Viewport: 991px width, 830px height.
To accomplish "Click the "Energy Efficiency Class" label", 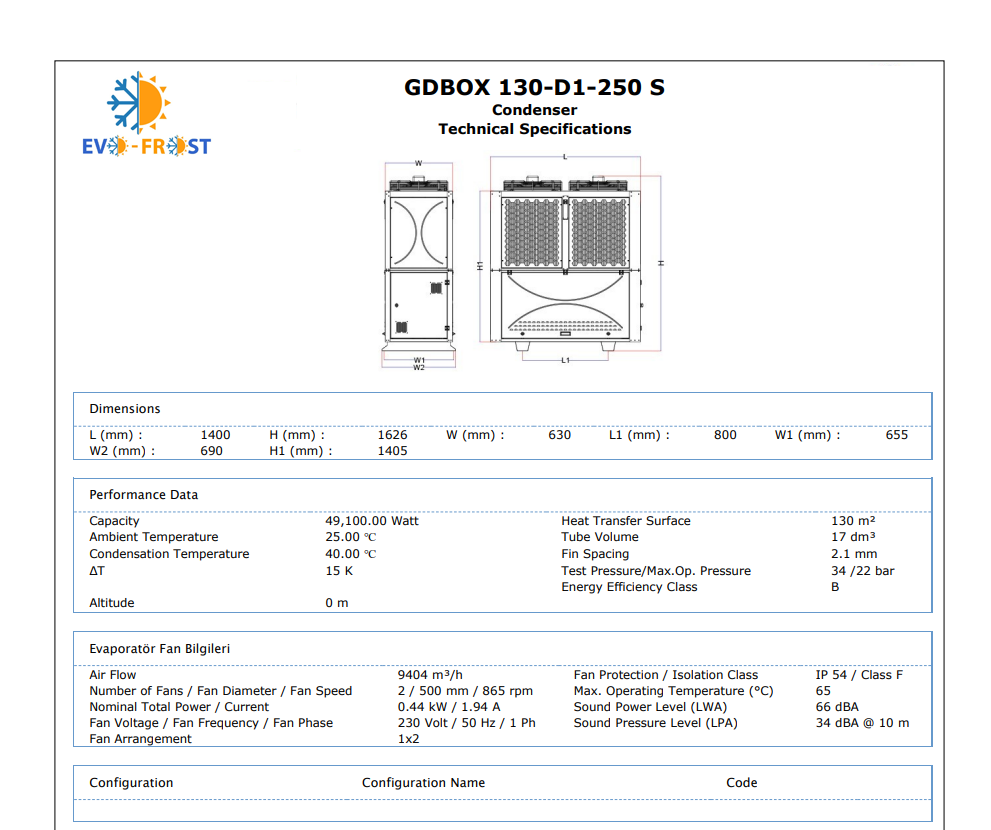I will click(629, 587).
